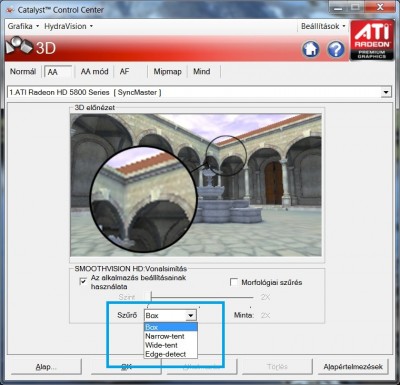
Task: Switch to the AF tab
Action: (124, 71)
